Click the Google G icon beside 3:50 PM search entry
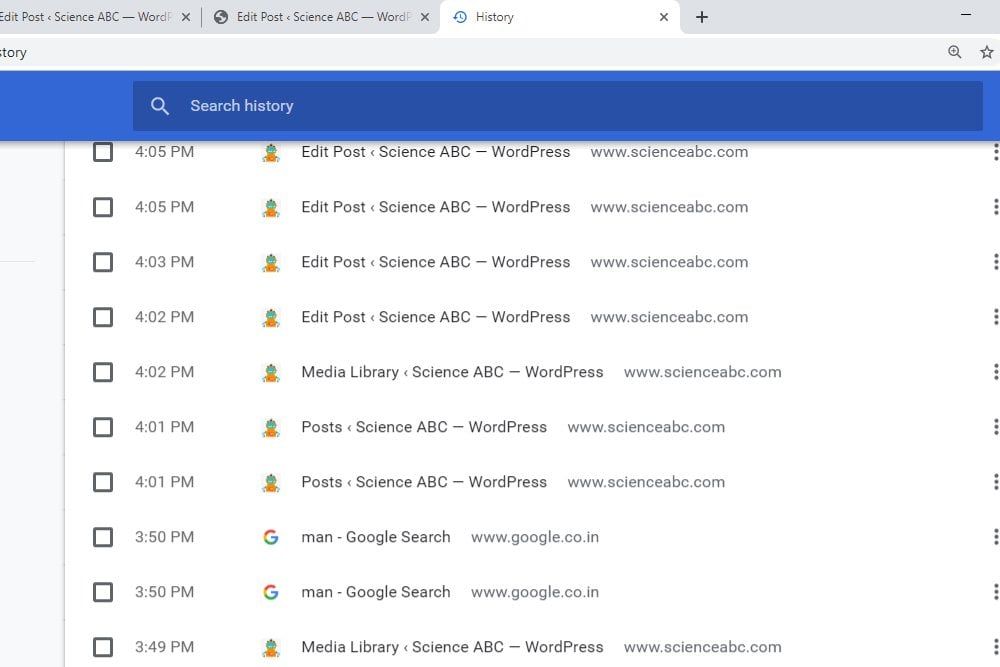 point(270,537)
